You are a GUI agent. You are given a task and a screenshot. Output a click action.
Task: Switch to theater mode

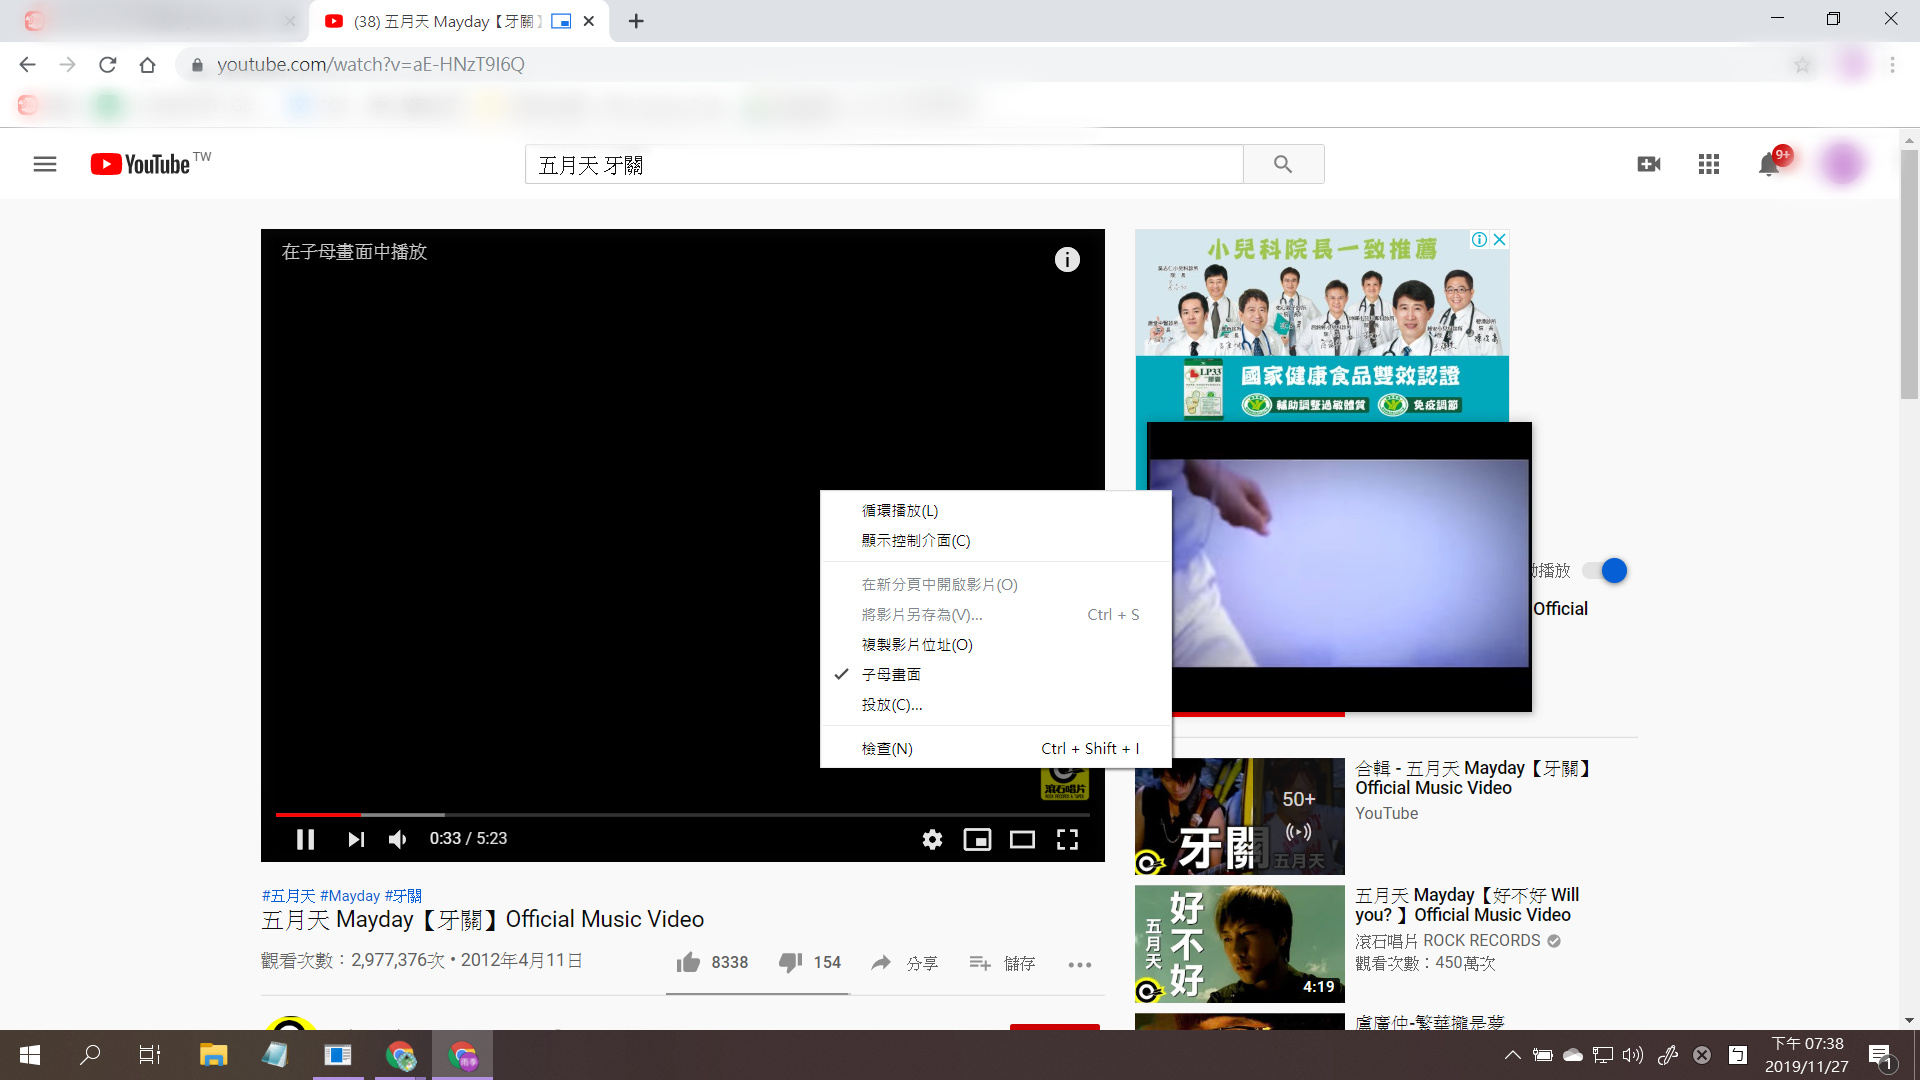pyautogui.click(x=1022, y=839)
